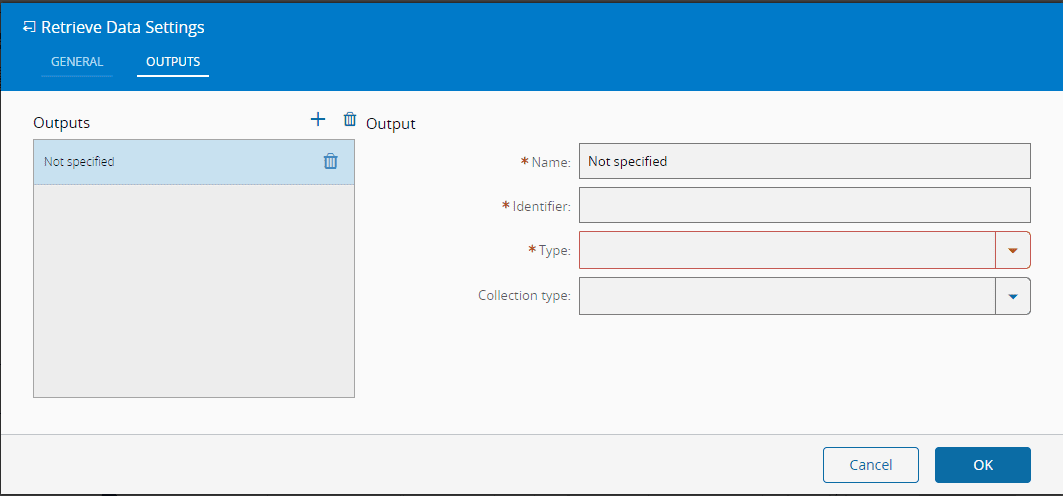Click into the Identifier text field
The height and width of the screenshot is (496, 1063).
coord(804,205)
